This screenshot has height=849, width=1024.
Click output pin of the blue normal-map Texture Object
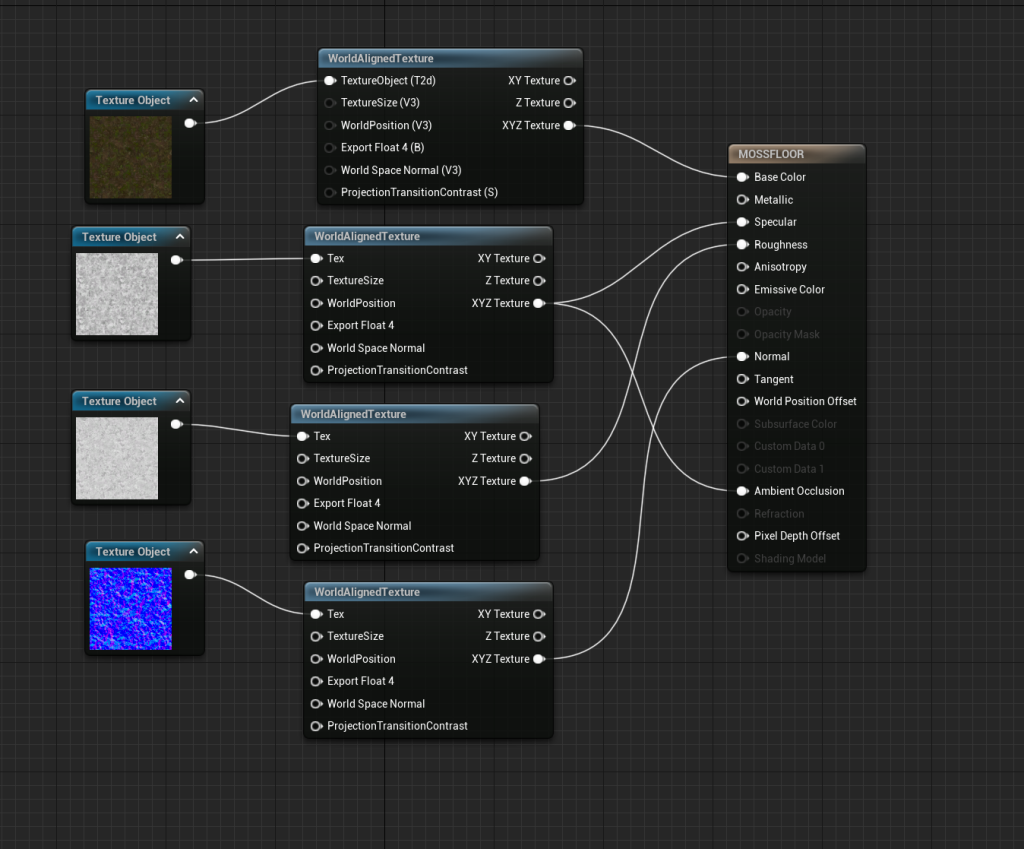click(190, 575)
